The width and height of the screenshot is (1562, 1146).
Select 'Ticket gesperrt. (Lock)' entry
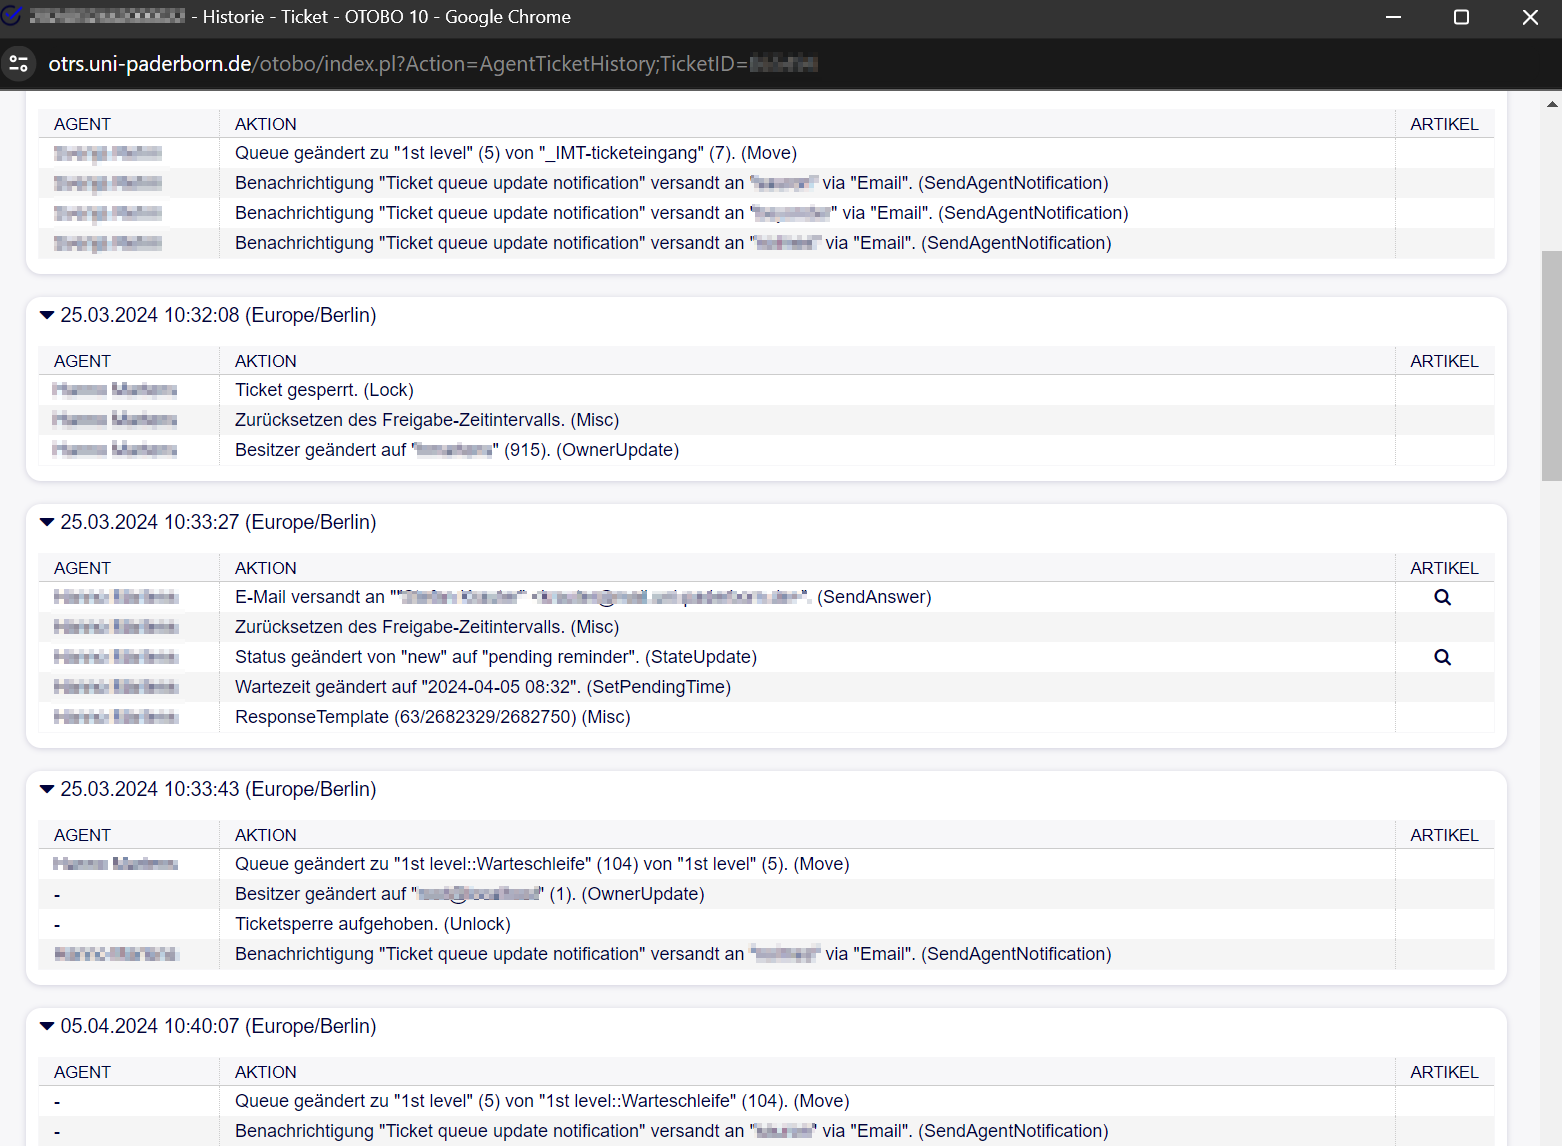[324, 390]
